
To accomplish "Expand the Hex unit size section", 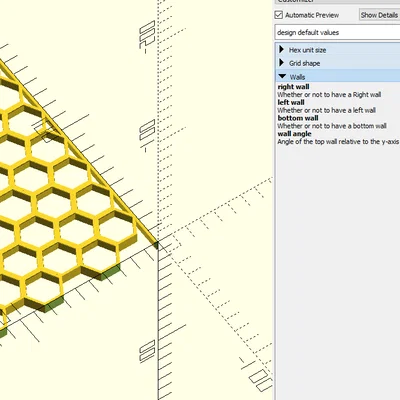I will (282, 50).
